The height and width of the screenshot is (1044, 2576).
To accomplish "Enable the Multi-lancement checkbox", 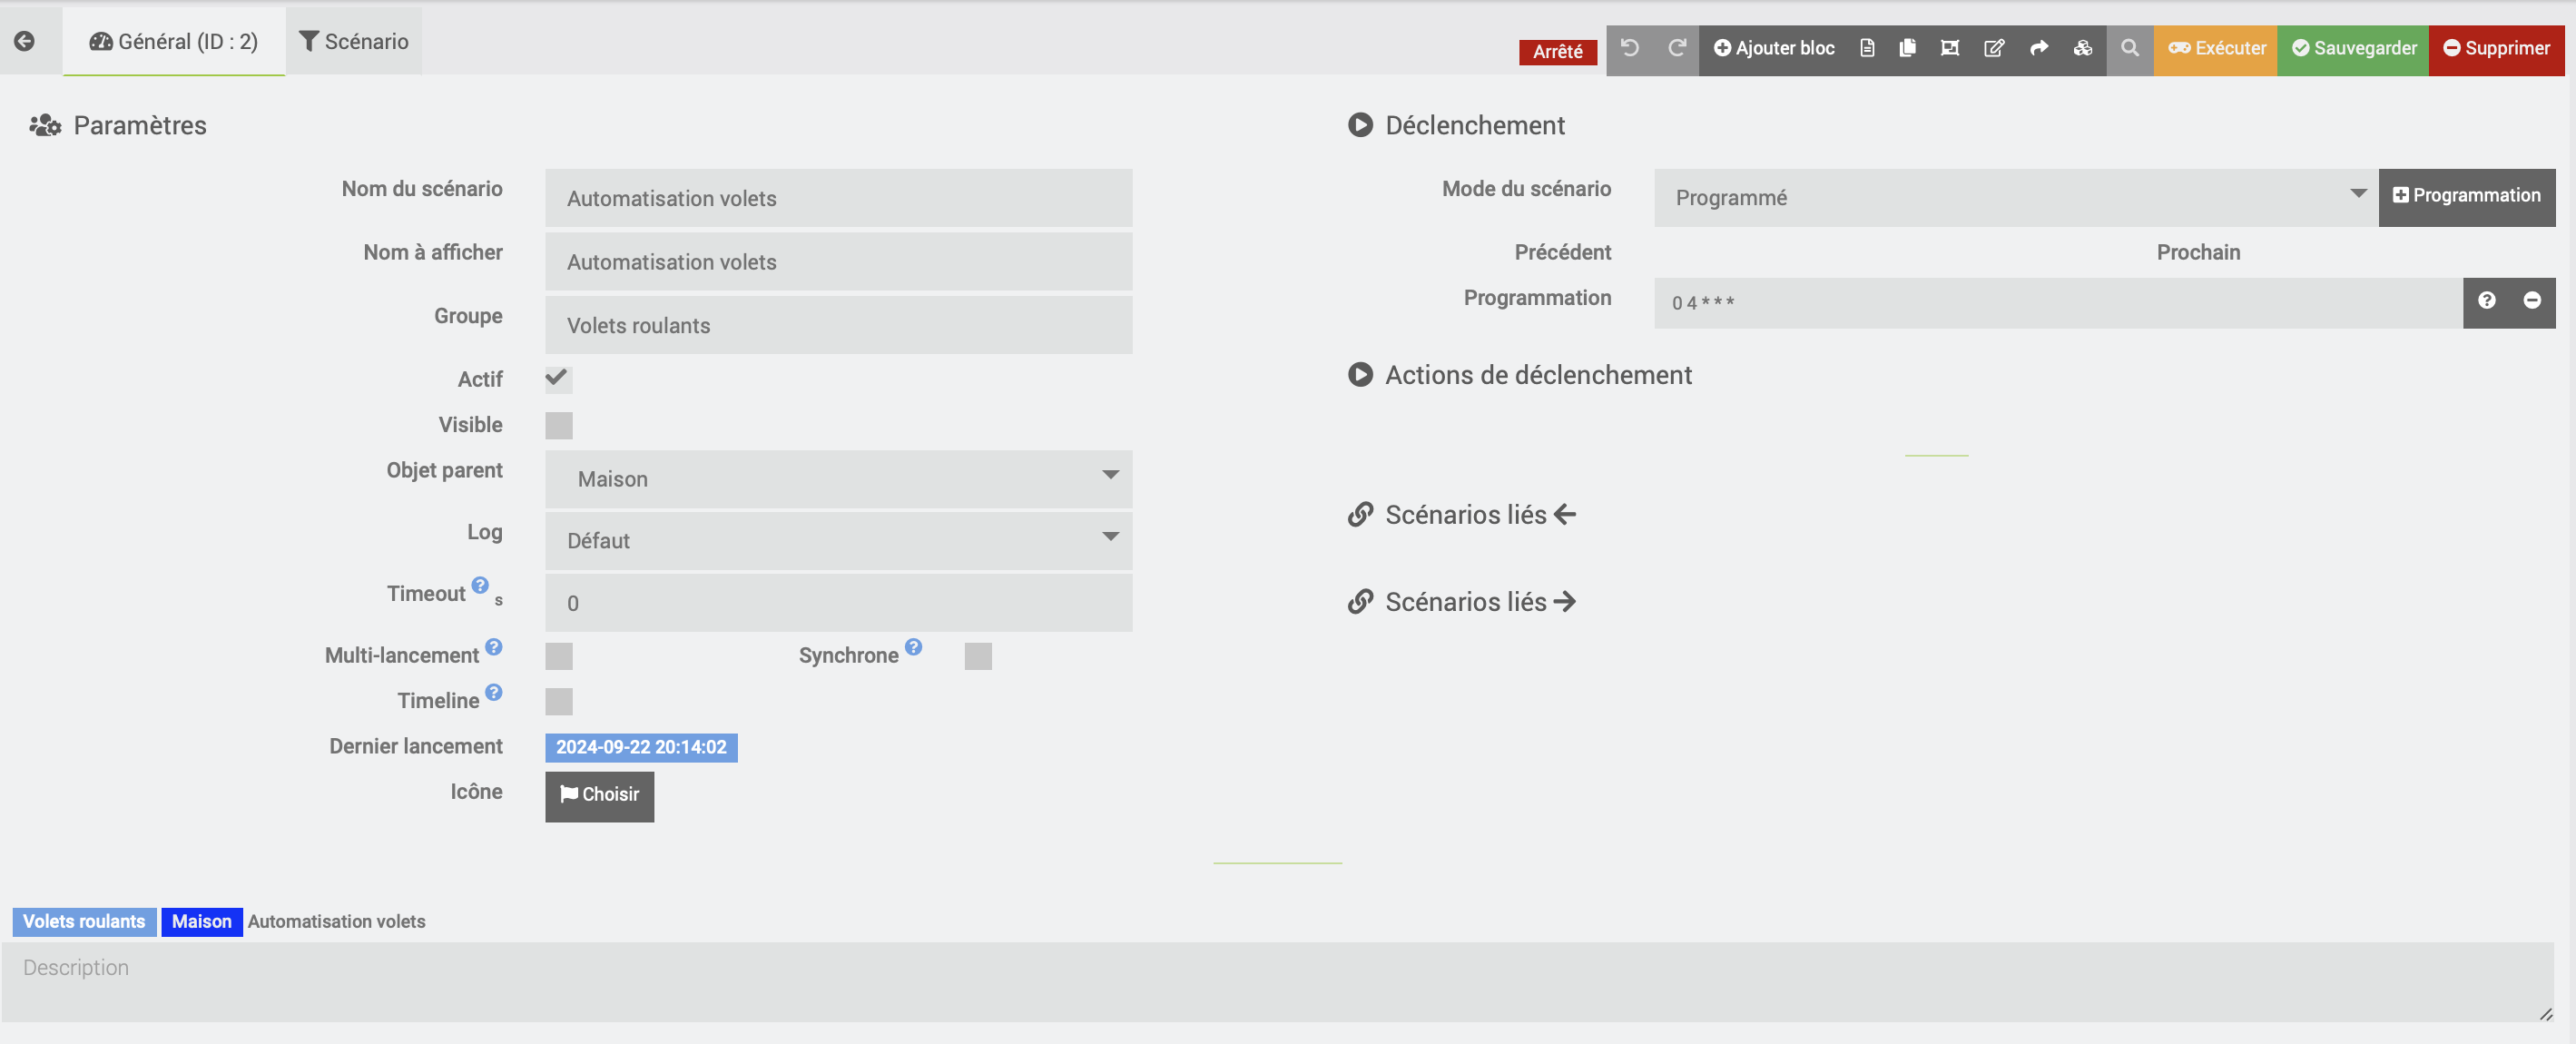I will [558, 656].
